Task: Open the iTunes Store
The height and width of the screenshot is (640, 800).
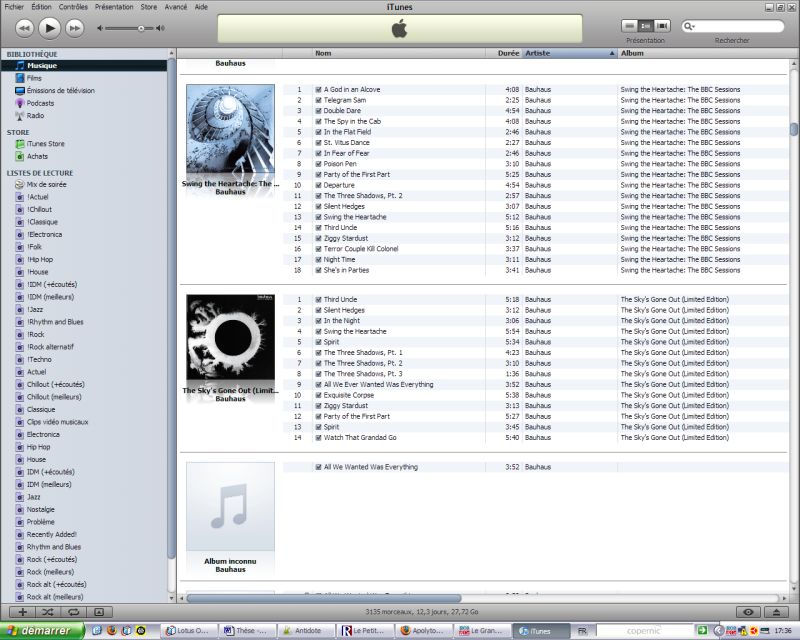Action: coord(45,144)
